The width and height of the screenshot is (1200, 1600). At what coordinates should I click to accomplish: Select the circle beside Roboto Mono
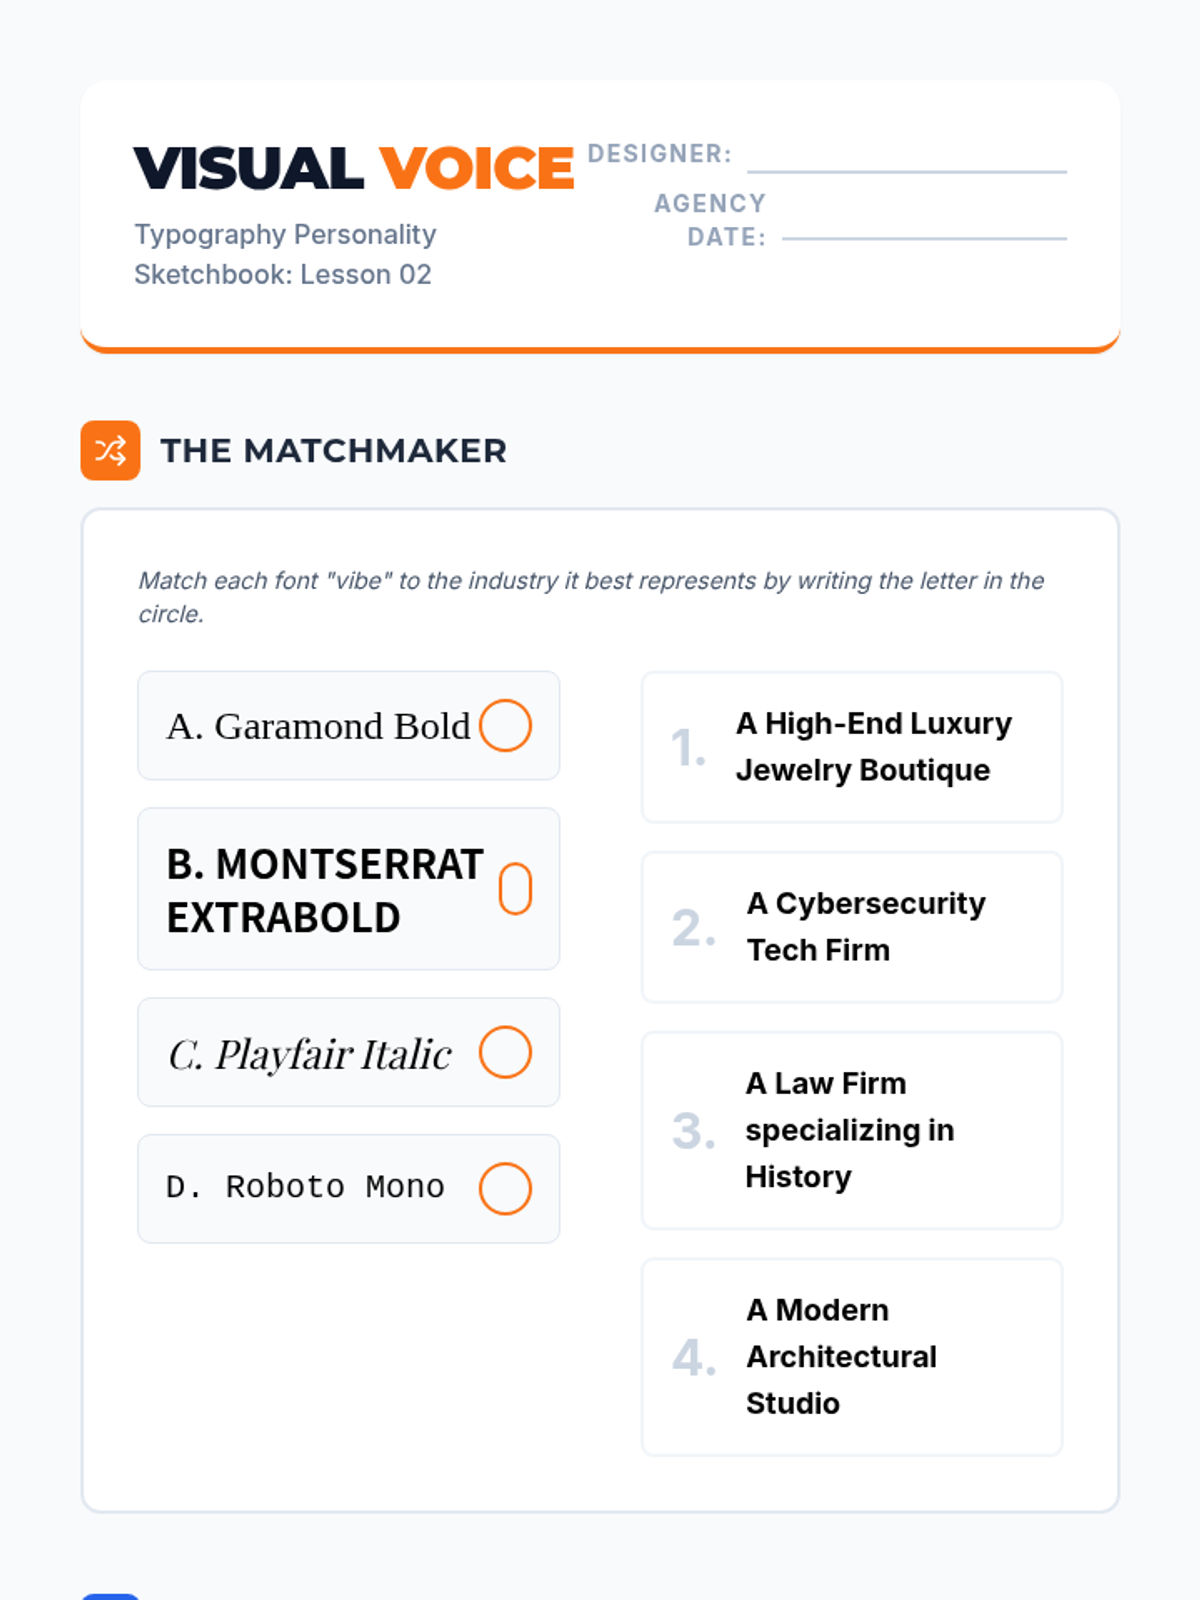pyautogui.click(x=505, y=1189)
